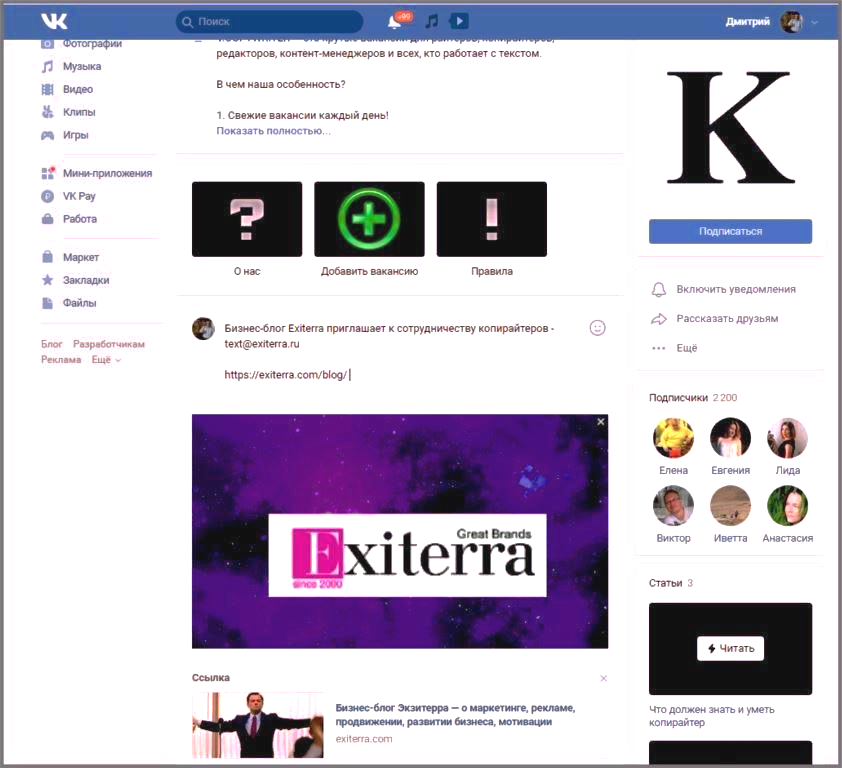Click the header user avatar
The width and height of the screenshot is (842, 768).
tap(792, 21)
